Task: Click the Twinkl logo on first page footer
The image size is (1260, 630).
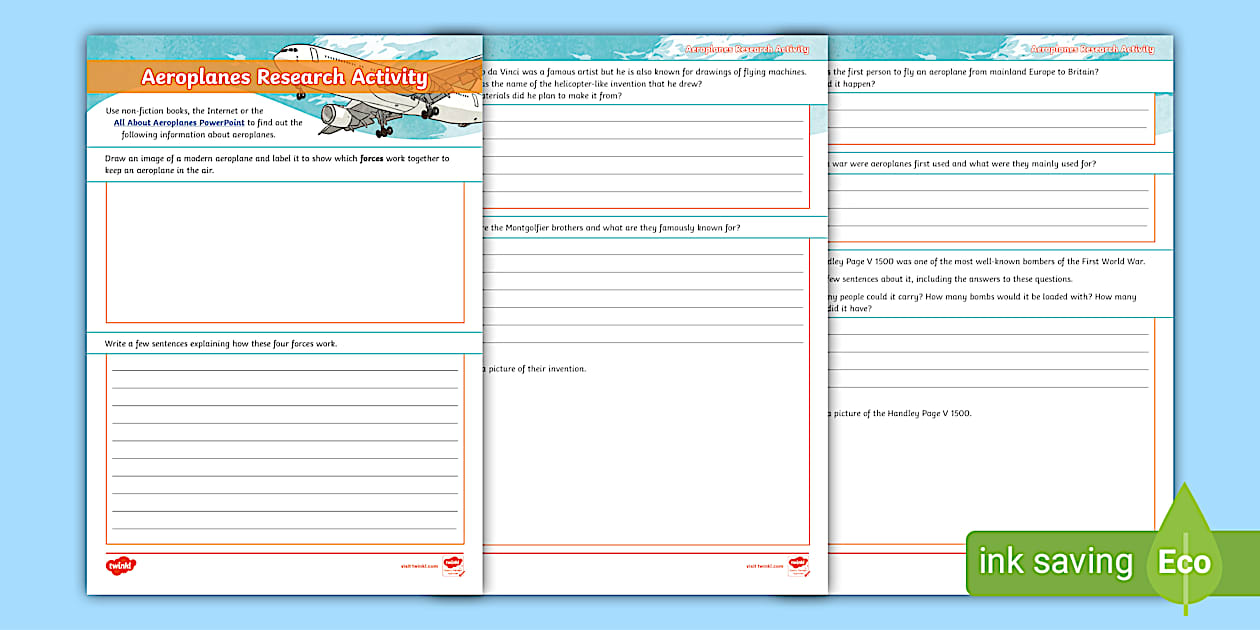Action: [120, 566]
